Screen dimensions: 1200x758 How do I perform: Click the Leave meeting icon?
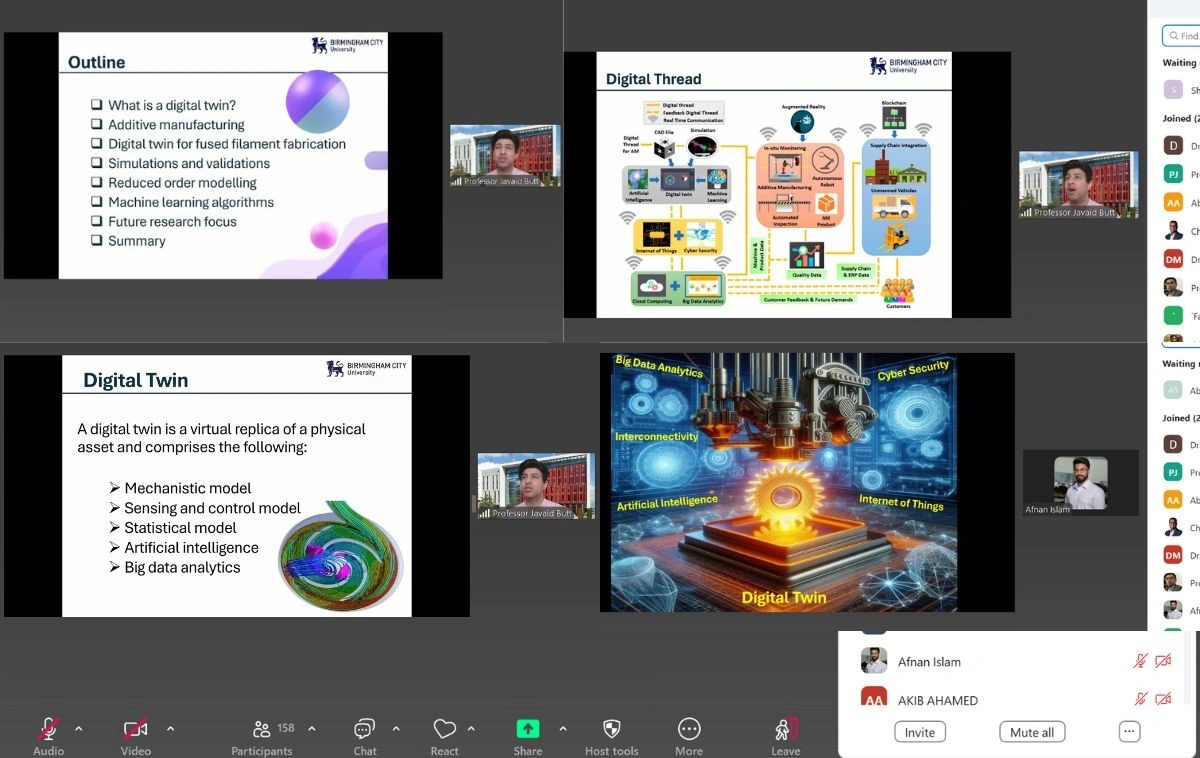786,729
